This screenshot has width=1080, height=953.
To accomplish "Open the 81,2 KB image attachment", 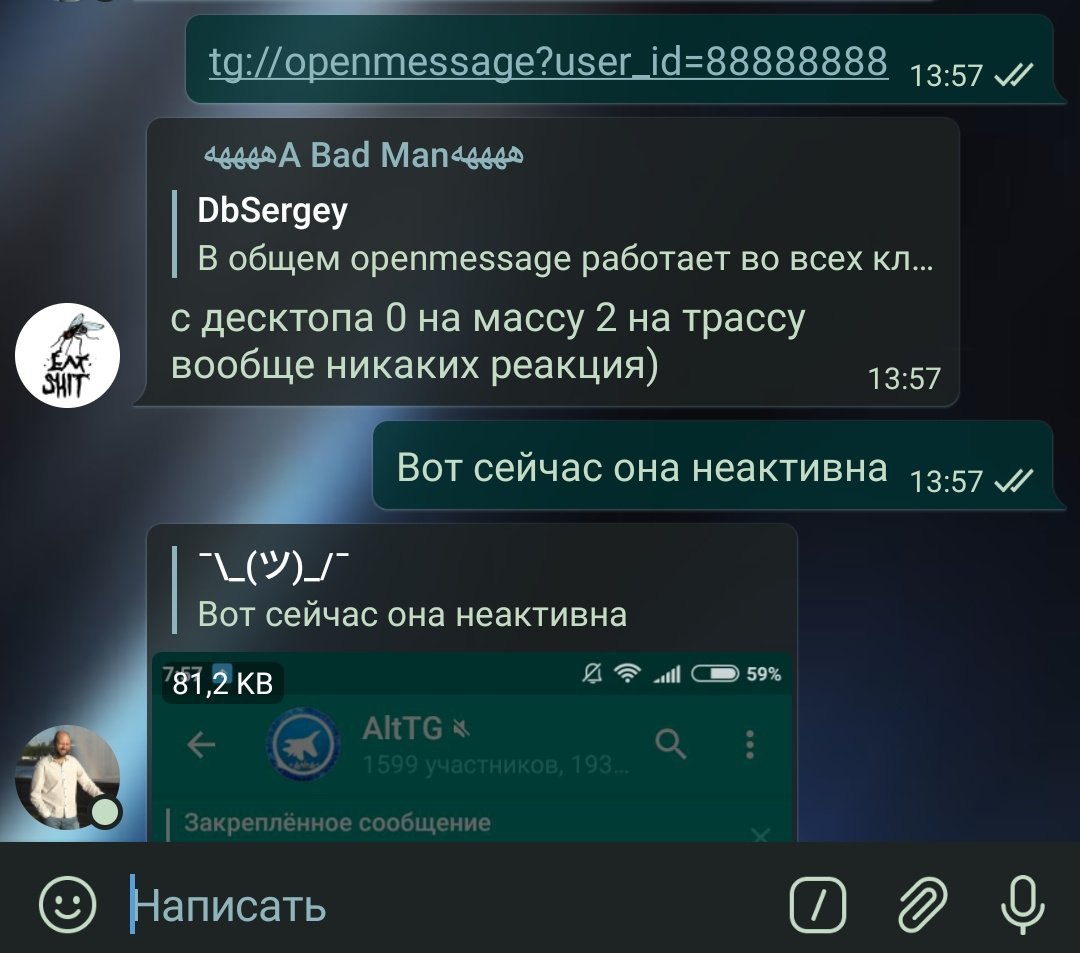I will point(472,746).
